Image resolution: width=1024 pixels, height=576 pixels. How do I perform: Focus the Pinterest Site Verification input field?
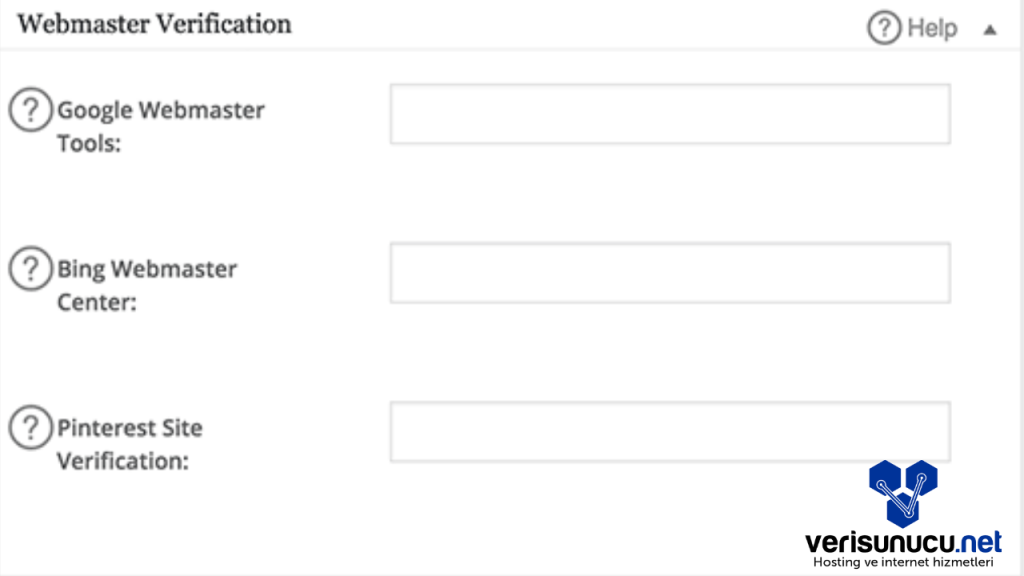tap(669, 432)
